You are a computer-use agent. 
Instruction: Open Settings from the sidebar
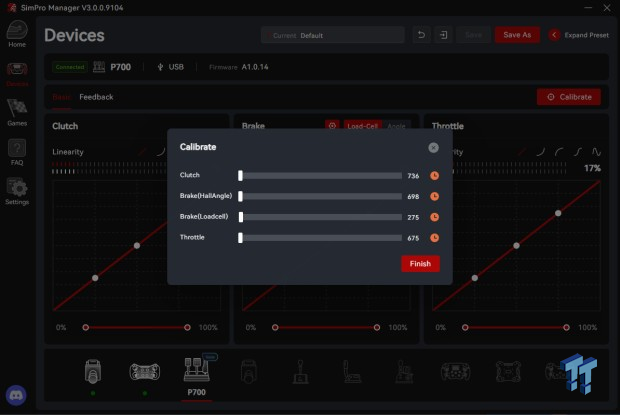coord(17,191)
